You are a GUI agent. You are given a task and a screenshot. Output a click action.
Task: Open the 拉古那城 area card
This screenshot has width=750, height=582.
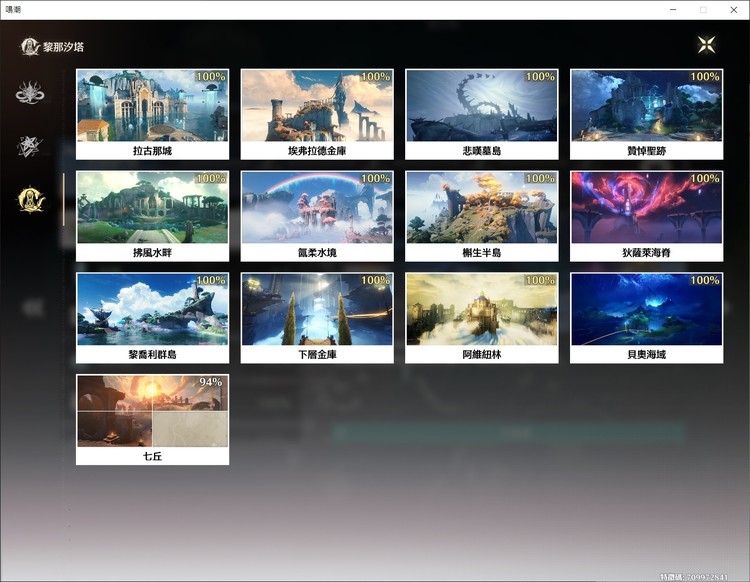153,114
